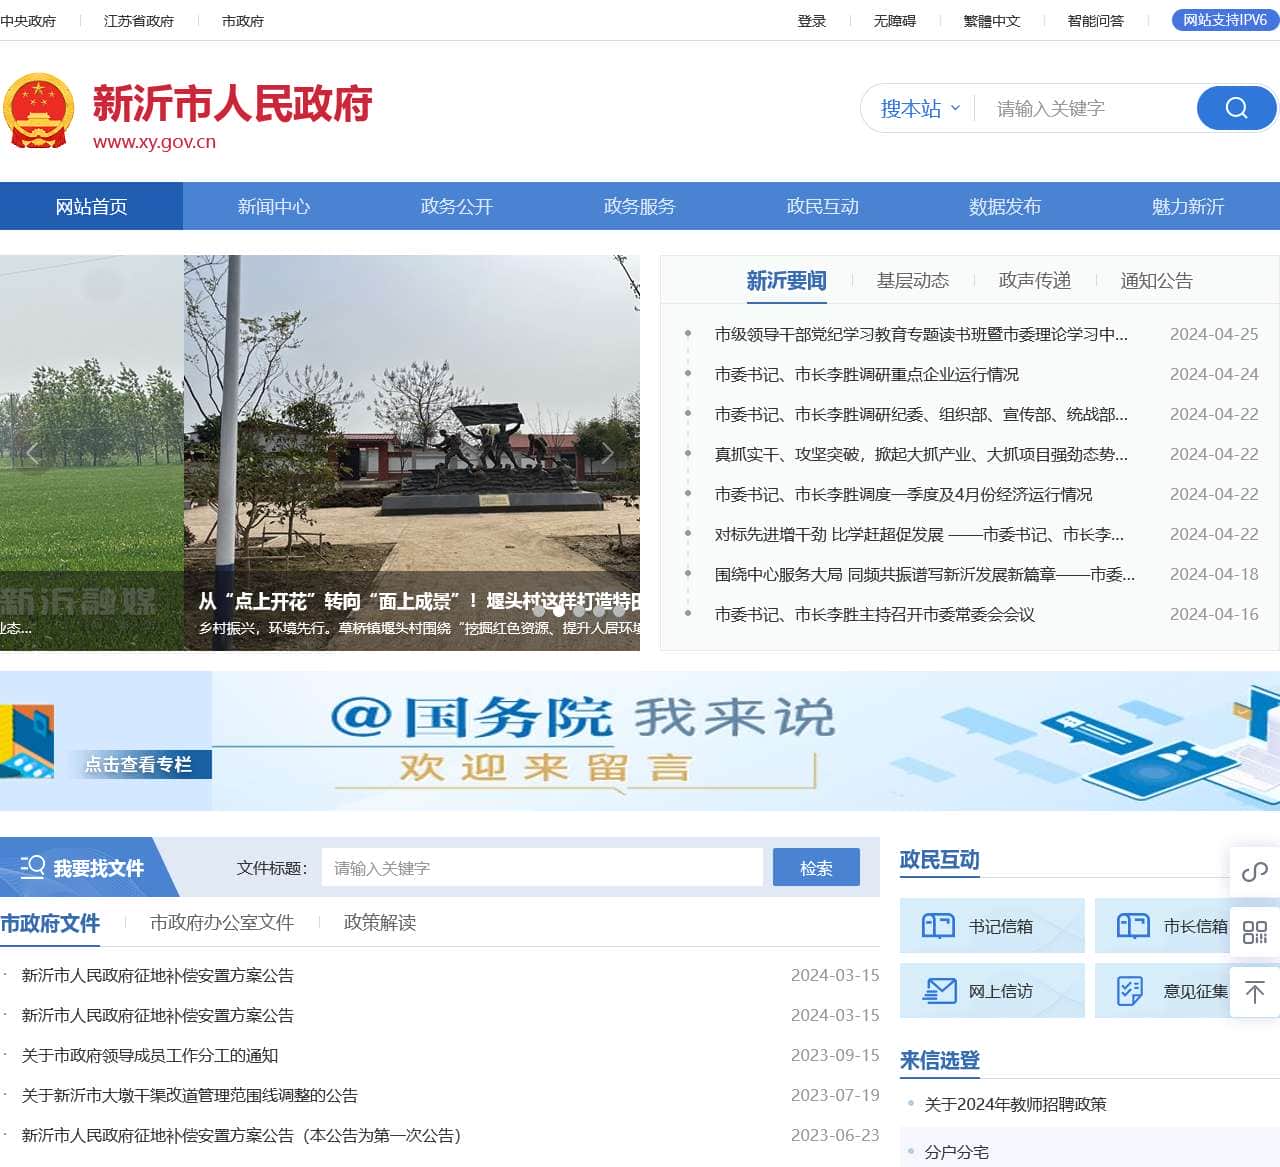Open 魅力新沂 navigation menu
This screenshot has width=1280, height=1167.
pos(1188,206)
